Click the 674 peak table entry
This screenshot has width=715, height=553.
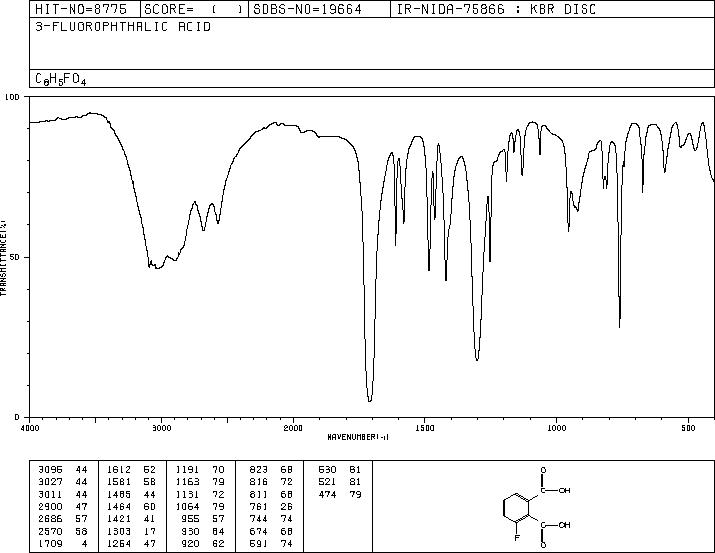tap(271, 531)
